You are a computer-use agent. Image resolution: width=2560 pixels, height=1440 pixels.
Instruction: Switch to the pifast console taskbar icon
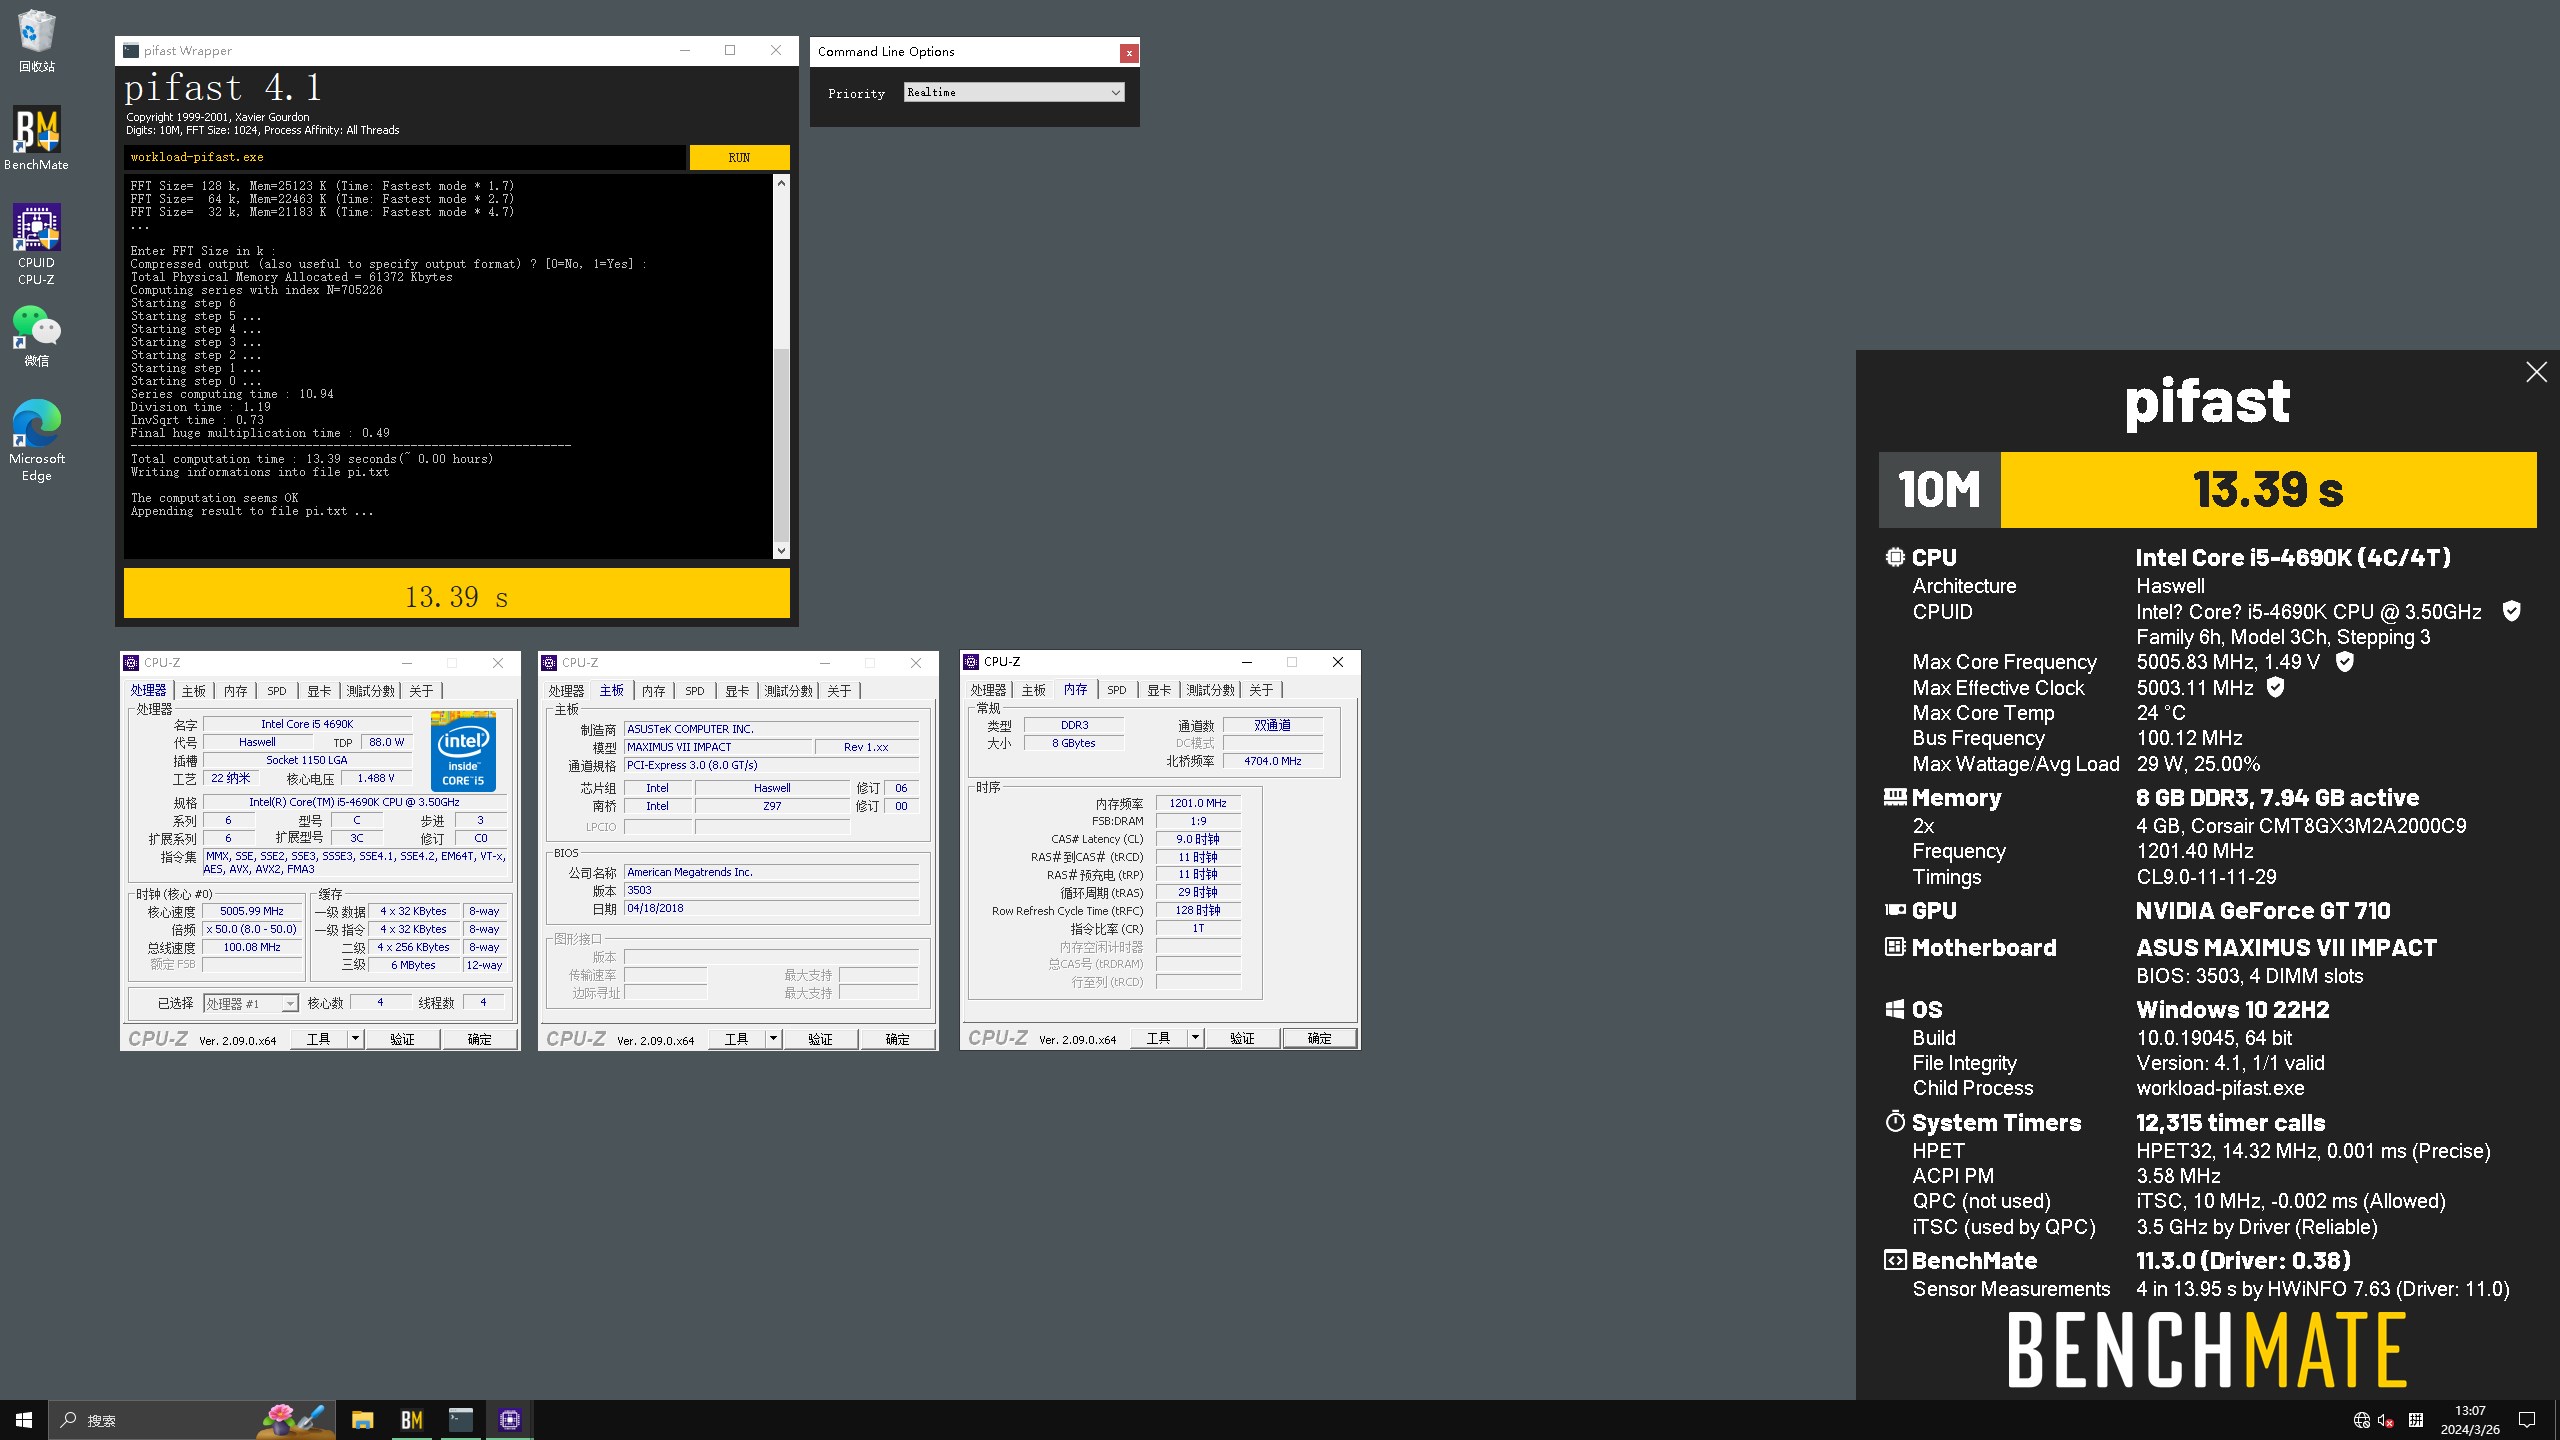[x=460, y=1420]
